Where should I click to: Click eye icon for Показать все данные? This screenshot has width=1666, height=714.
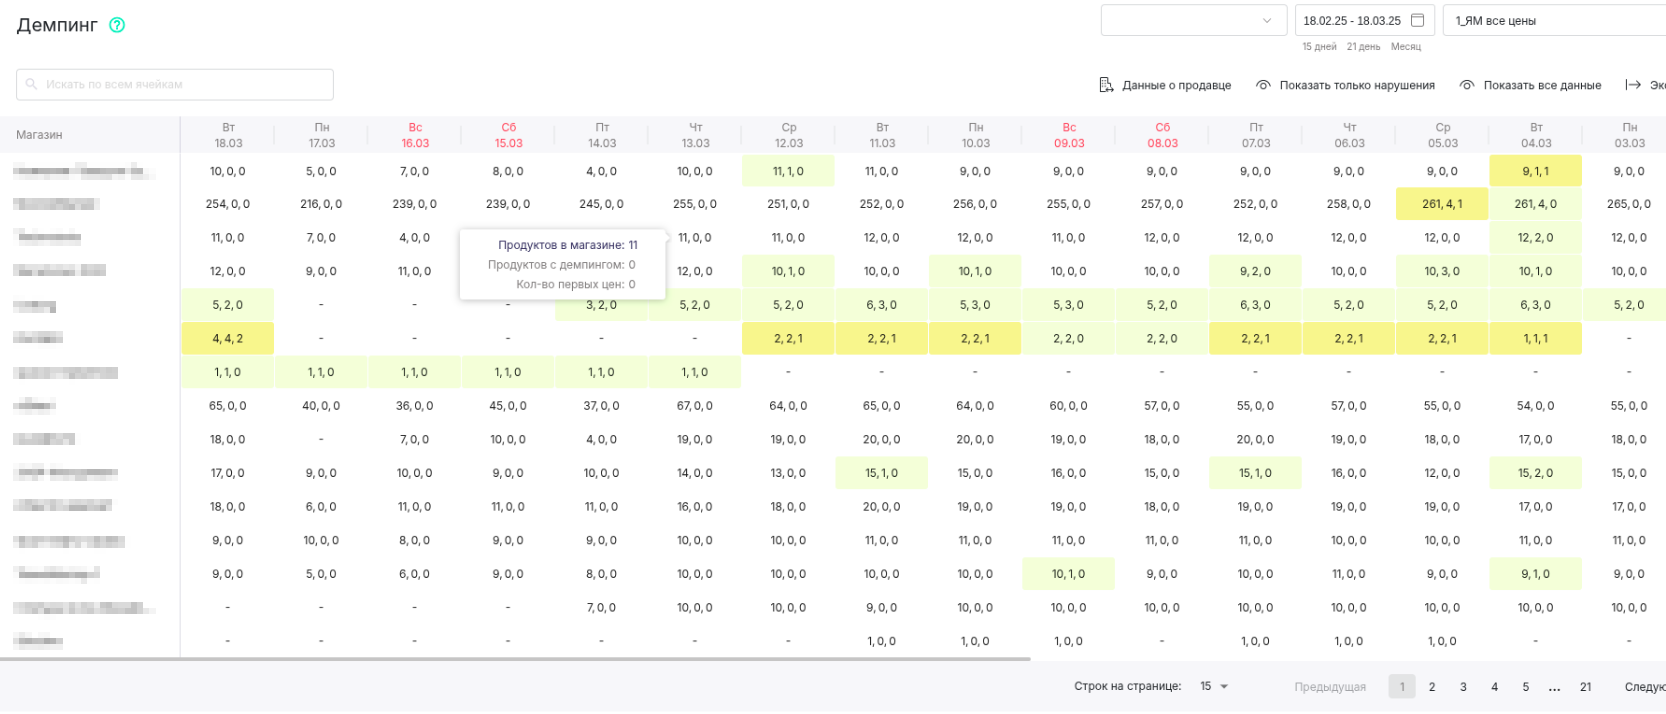coord(1467,85)
